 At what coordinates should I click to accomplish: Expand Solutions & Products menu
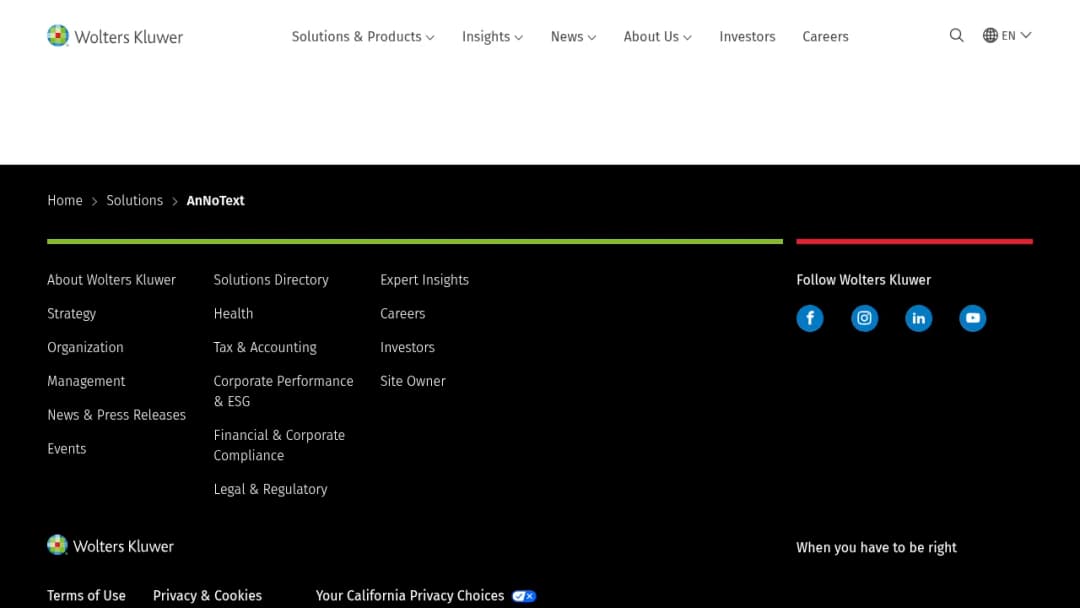363,36
